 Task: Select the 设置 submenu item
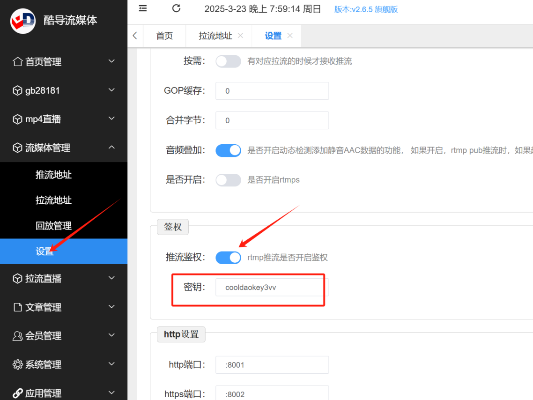point(64,251)
